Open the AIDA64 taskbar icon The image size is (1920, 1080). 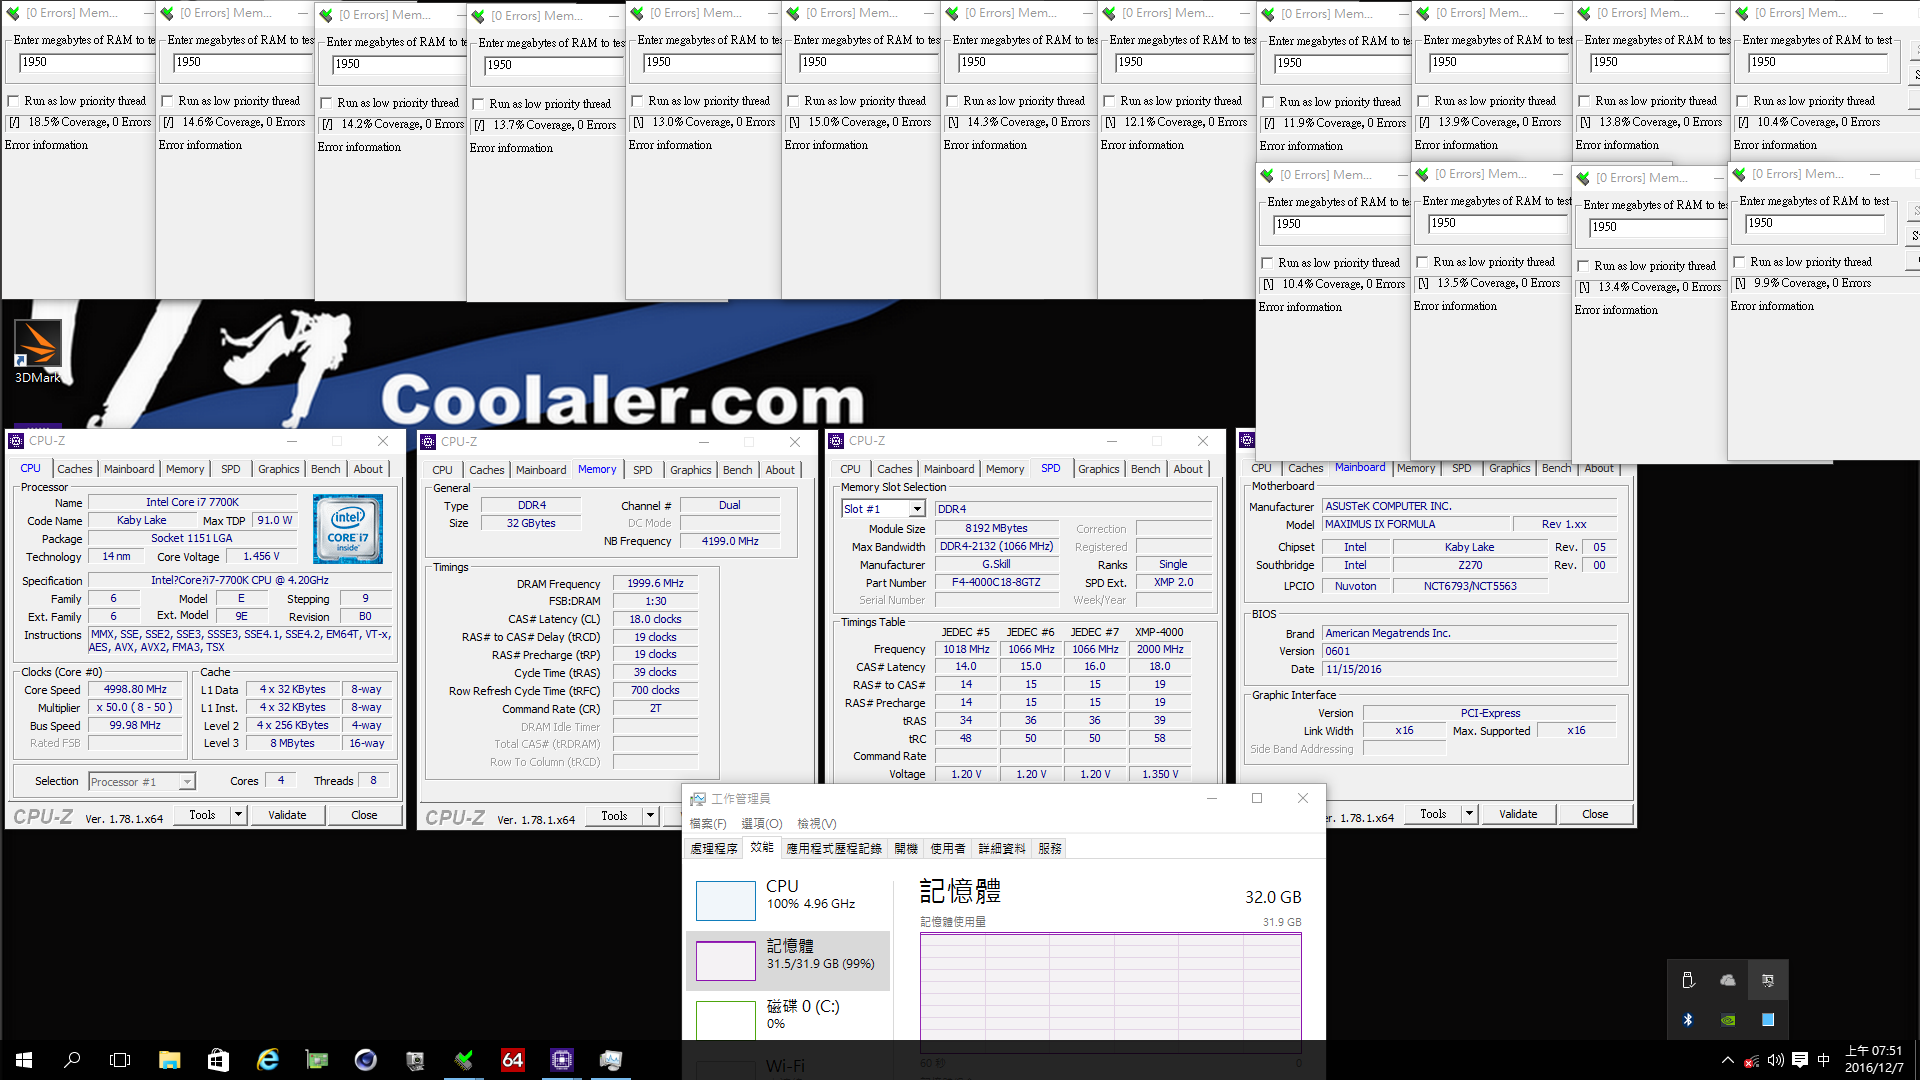(x=513, y=1060)
